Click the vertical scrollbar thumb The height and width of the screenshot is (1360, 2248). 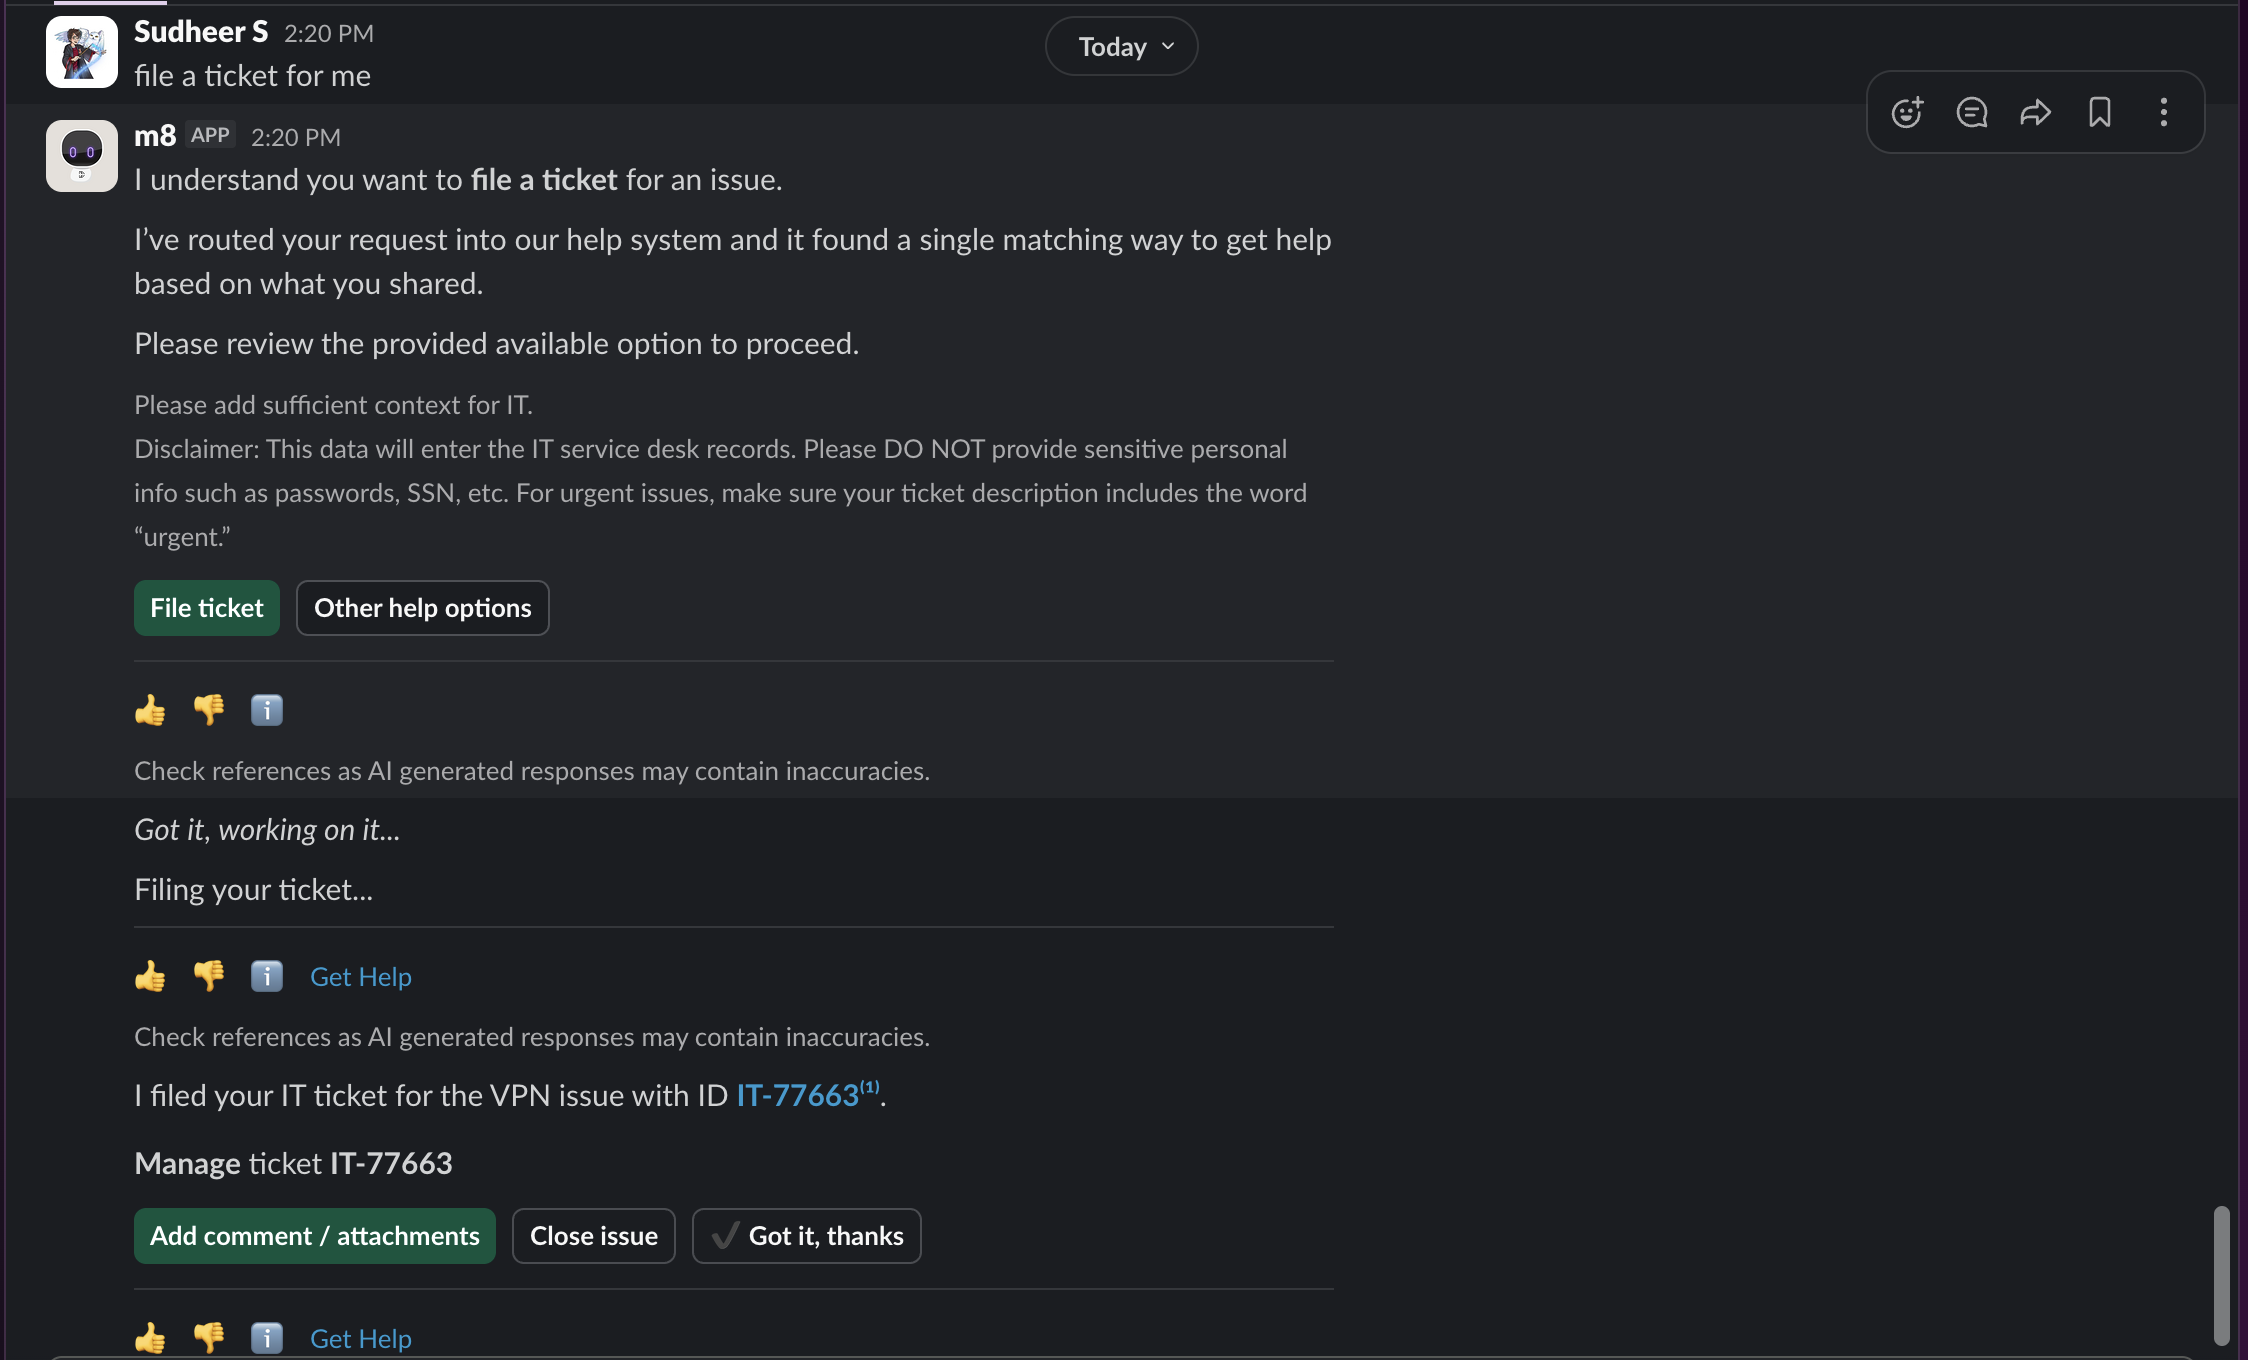click(2221, 1275)
